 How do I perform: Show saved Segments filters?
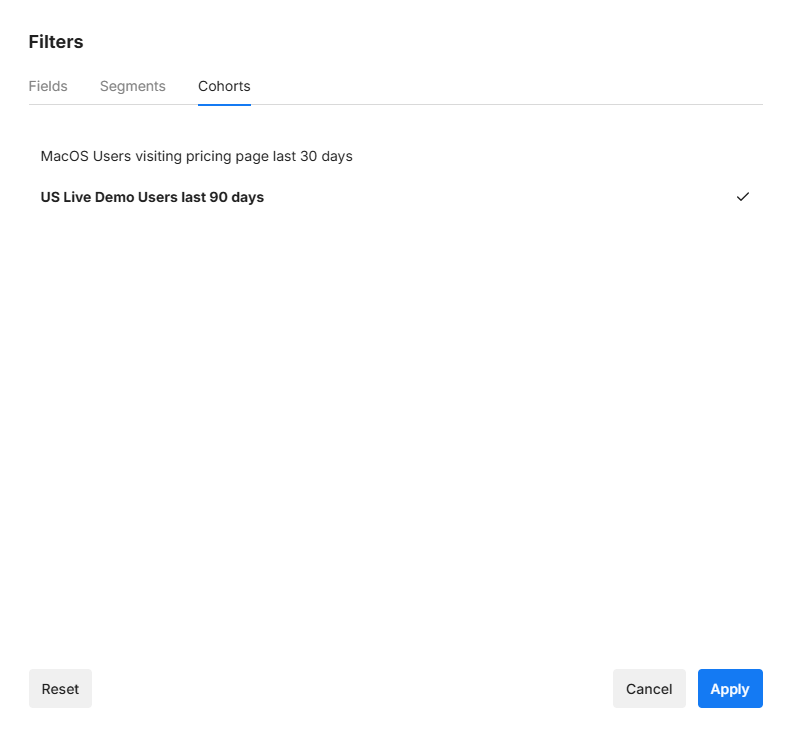click(132, 86)
